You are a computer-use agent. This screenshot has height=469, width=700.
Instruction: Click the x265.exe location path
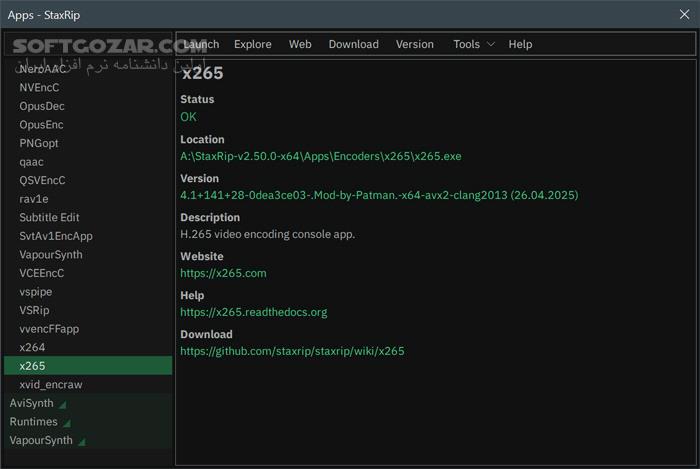click(320, 156)
